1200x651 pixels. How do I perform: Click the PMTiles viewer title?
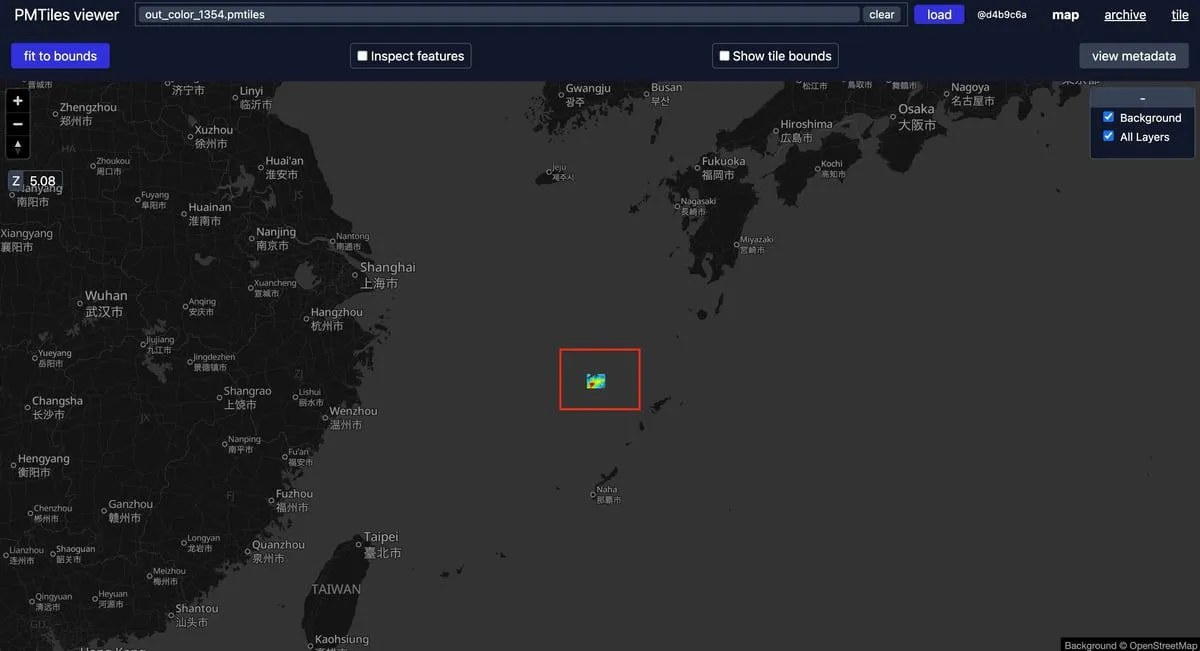(66, 15)
